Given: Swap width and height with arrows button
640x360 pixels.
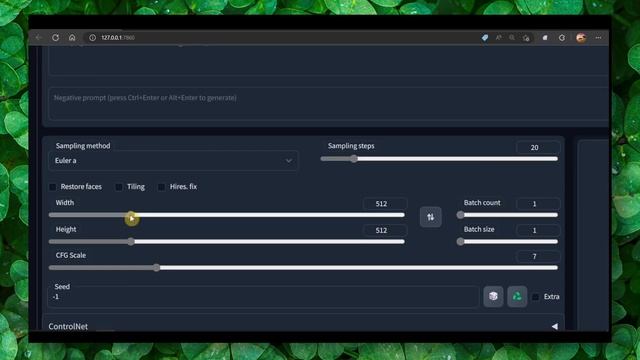Looking at the screenshot, I should point(431,217).
